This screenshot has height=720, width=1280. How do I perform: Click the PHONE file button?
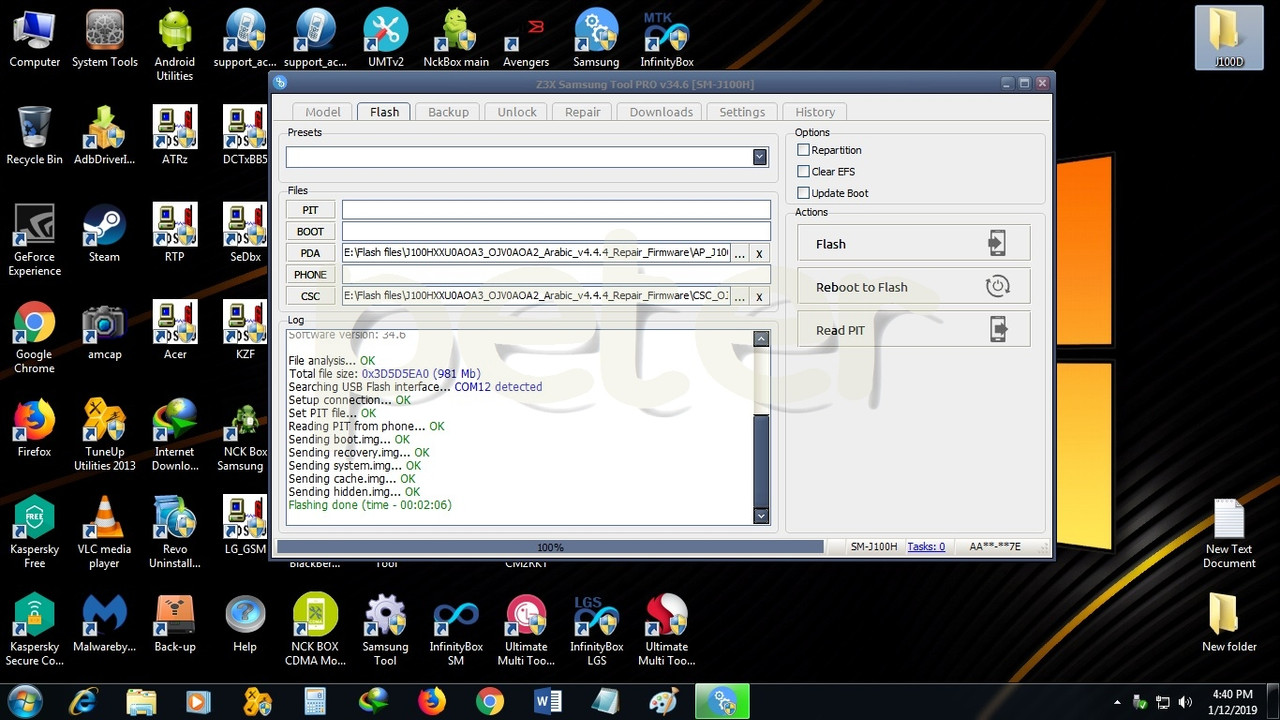click(310, 275)
